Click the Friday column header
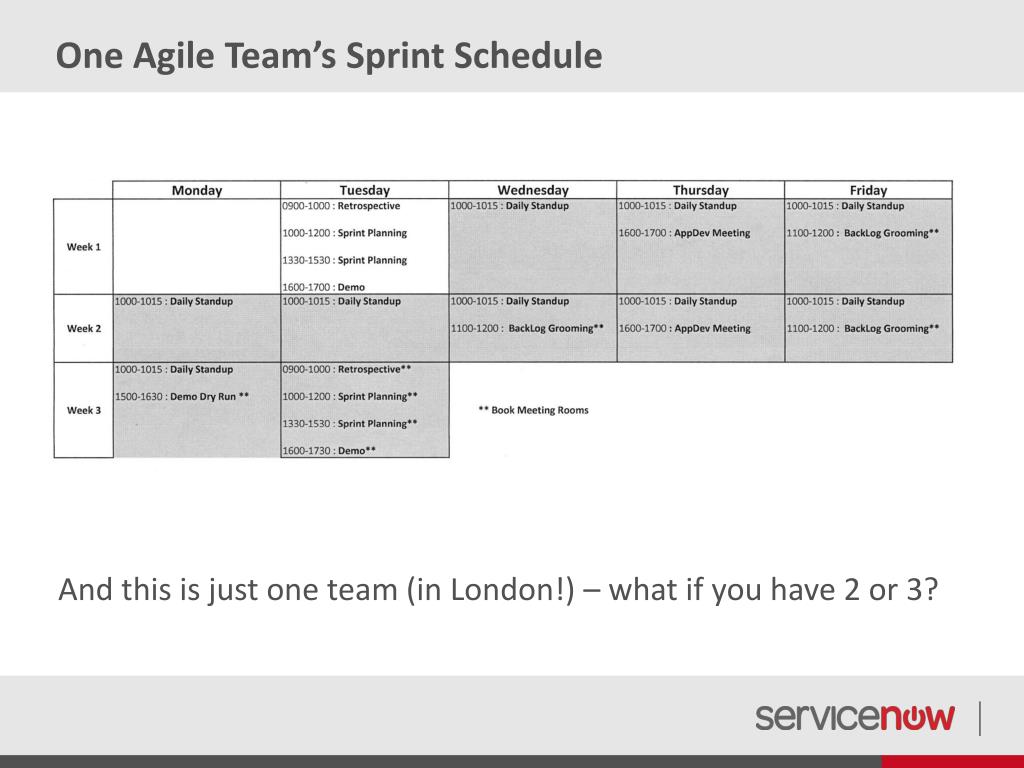Screen dimensions: 1024x768 pyautogui.click(x=868, y=190)
